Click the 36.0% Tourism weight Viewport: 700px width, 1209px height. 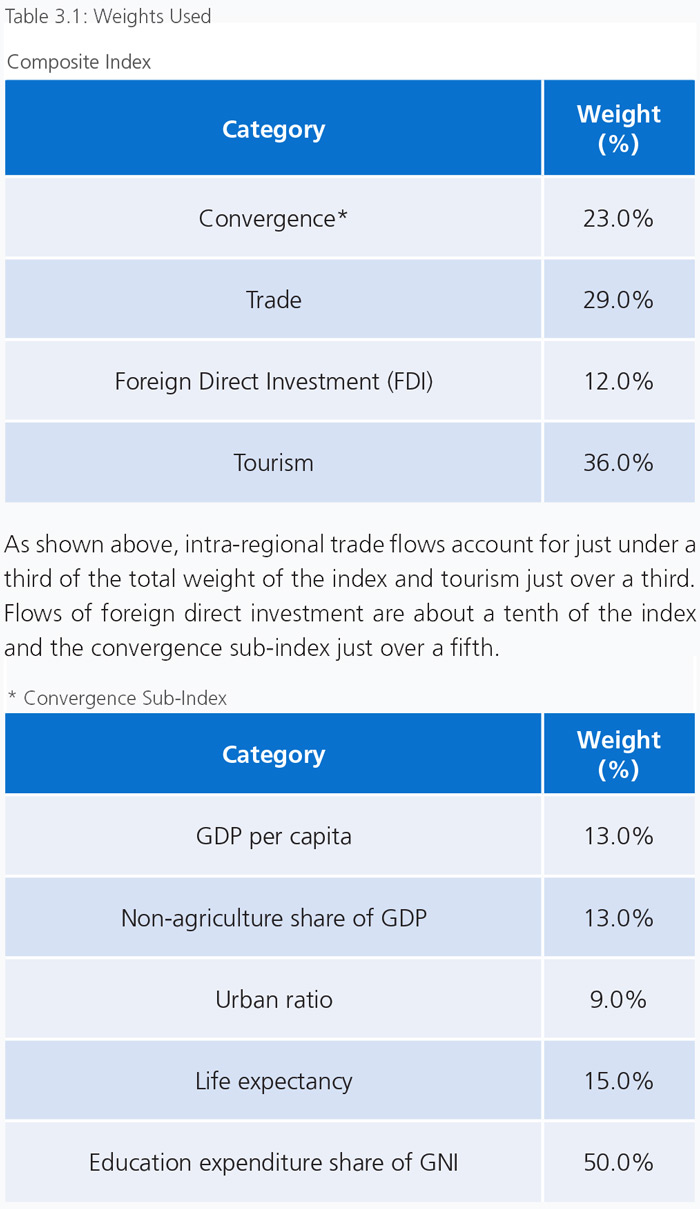(x=619, y=463)
